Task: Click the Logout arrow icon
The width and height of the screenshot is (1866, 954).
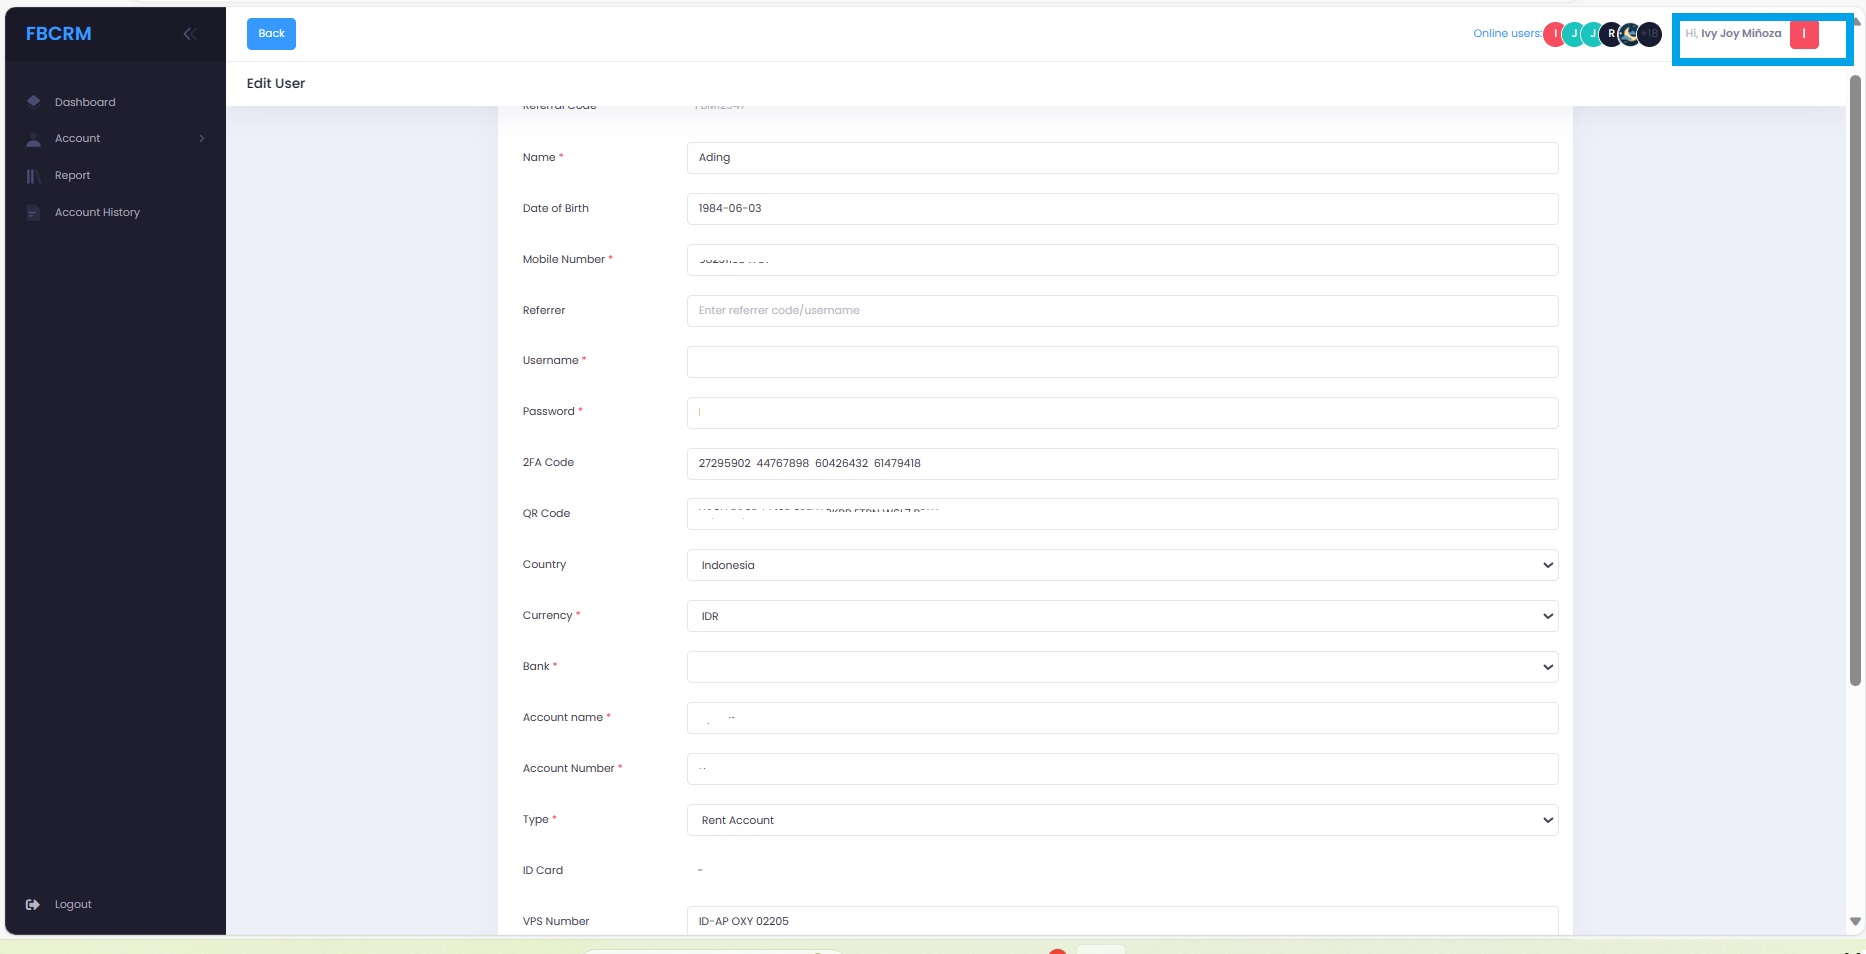Action: tap(33, 904)
